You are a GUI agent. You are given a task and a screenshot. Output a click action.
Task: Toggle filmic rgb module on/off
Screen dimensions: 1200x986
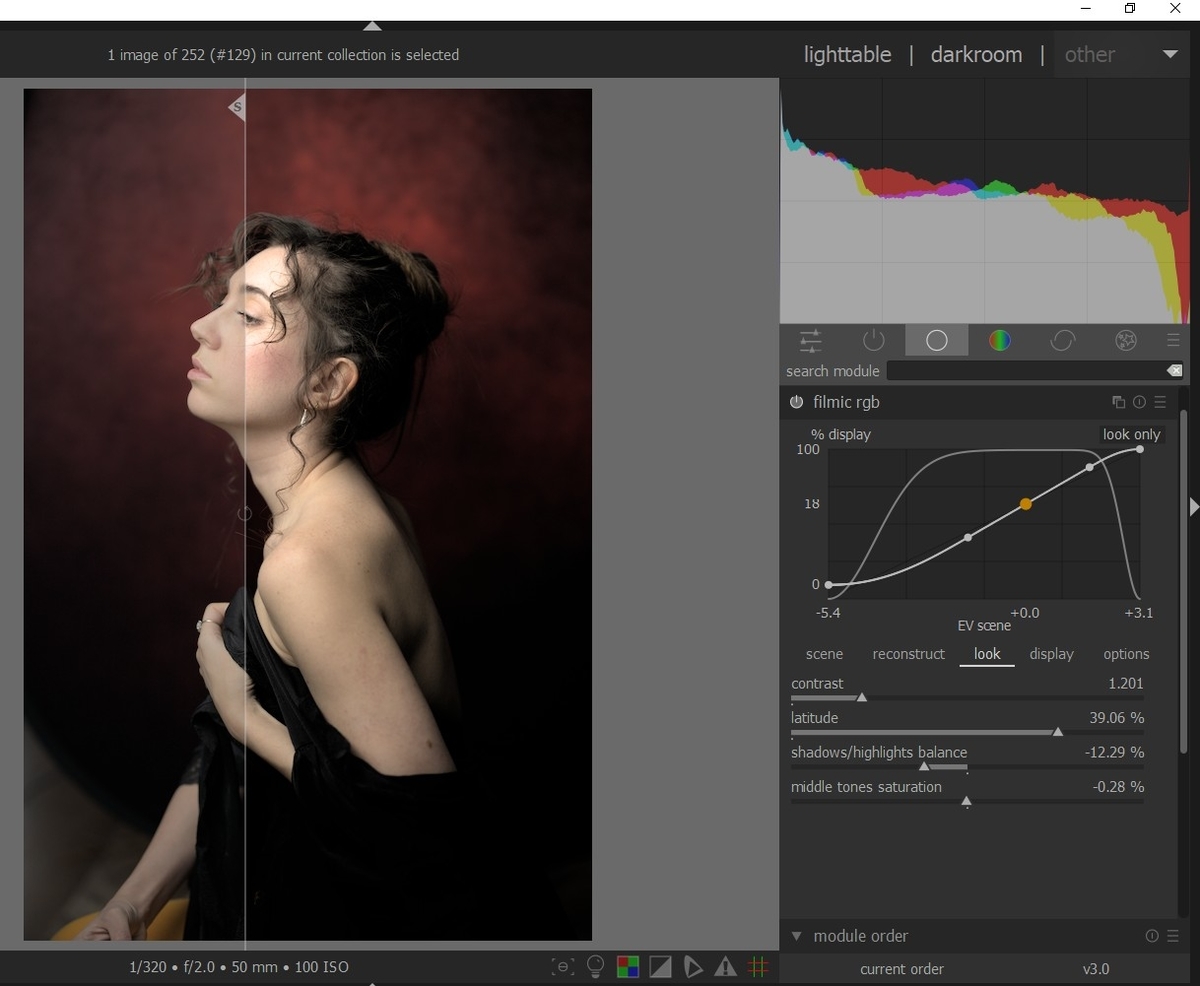[797, 402]
